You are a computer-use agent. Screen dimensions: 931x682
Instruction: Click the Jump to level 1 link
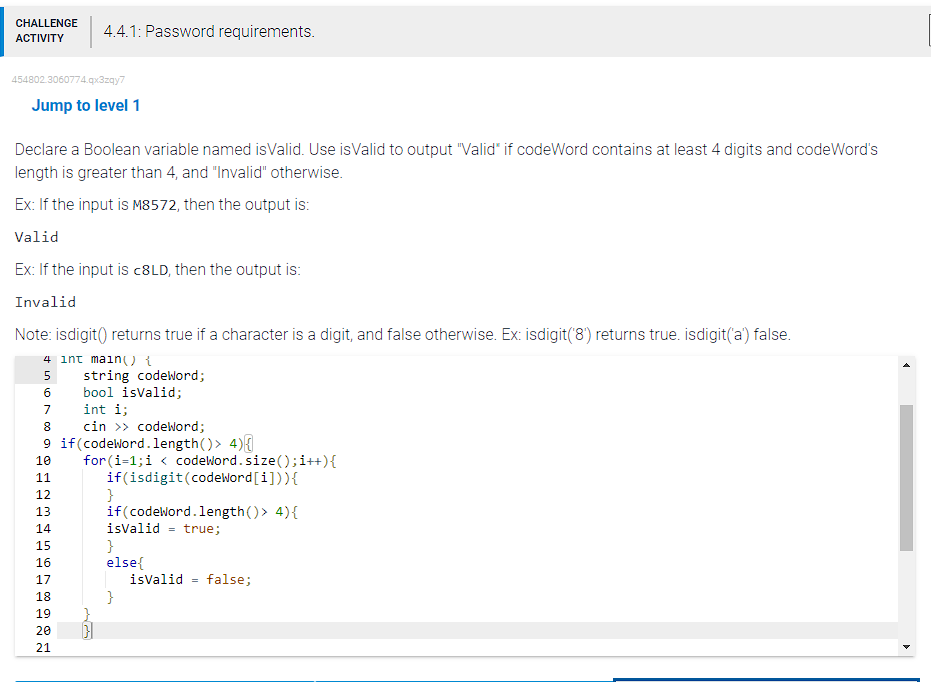(x=85, y=105)
